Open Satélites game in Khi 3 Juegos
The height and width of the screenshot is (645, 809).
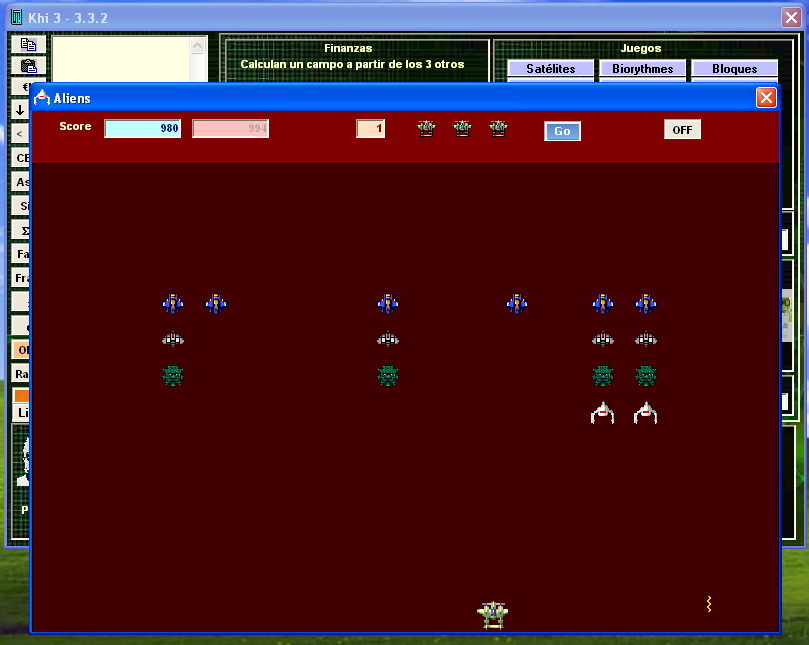tap(551, 69)
